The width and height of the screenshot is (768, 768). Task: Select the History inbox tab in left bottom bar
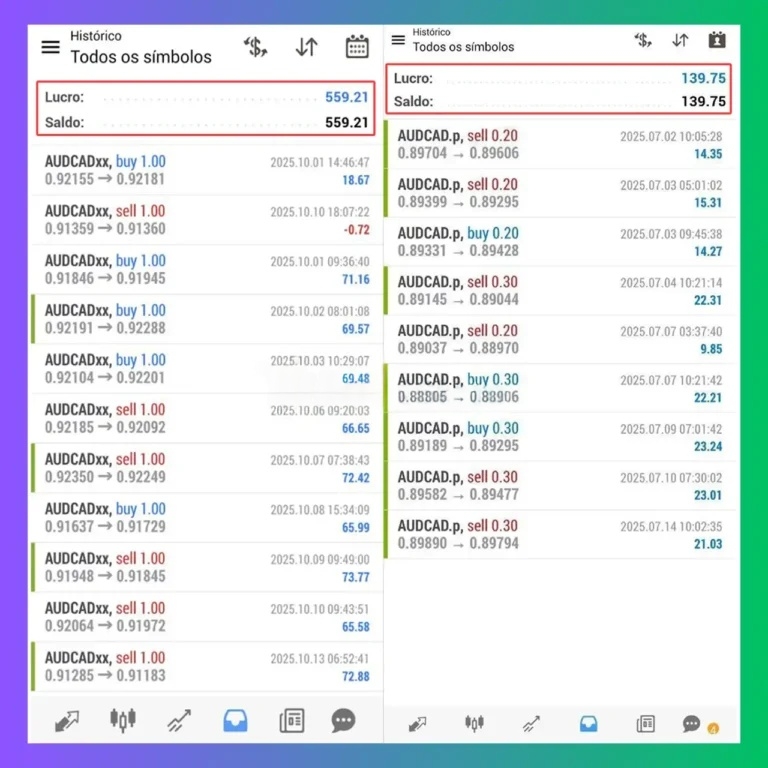[x=235, y=719]
